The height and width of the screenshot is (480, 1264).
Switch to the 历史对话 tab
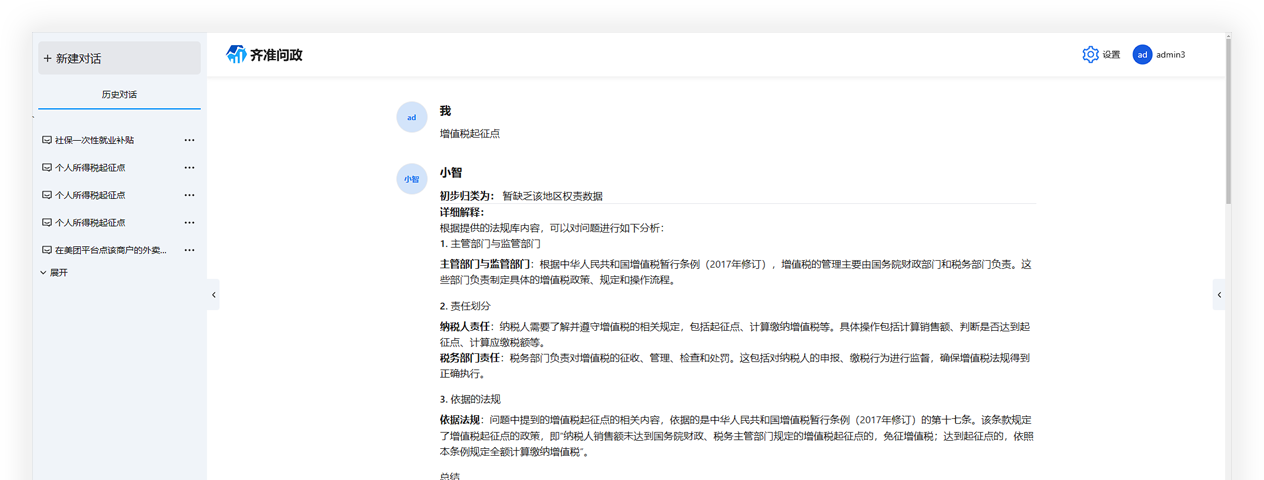click(x=119, y=94)
